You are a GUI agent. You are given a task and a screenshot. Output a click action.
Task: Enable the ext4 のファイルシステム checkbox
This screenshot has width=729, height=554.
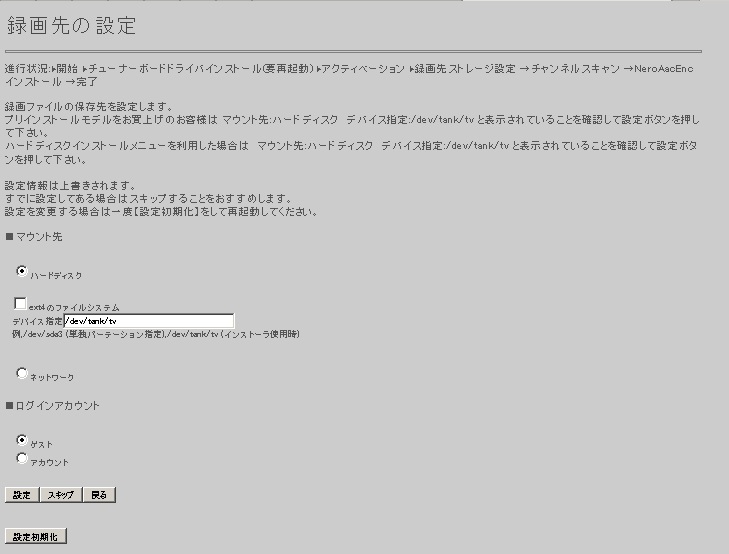20,303
